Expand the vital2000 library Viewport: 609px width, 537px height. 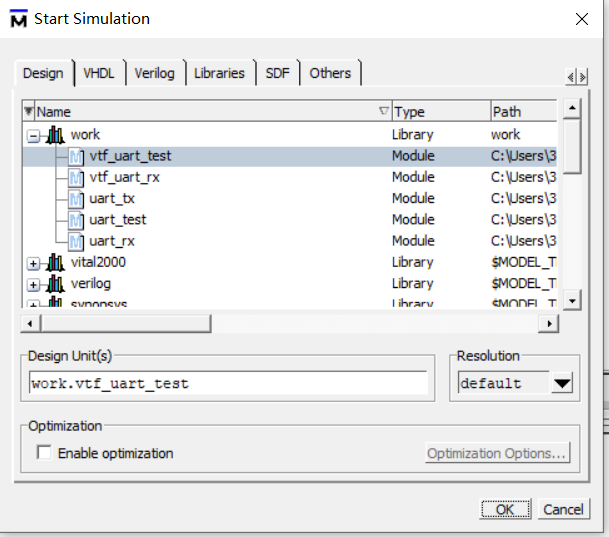tap(33, 264)
